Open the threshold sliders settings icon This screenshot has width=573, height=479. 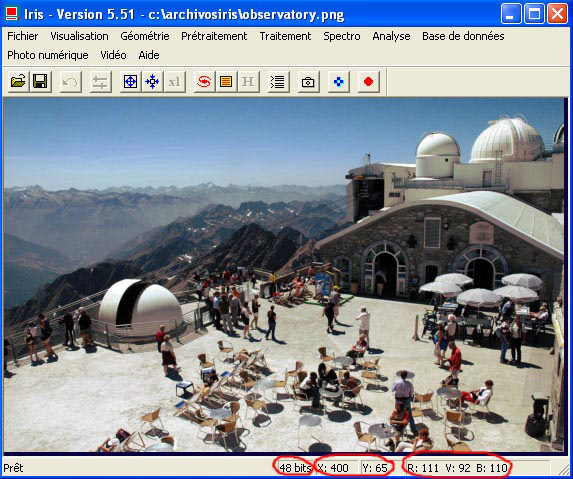coord(100,81)
